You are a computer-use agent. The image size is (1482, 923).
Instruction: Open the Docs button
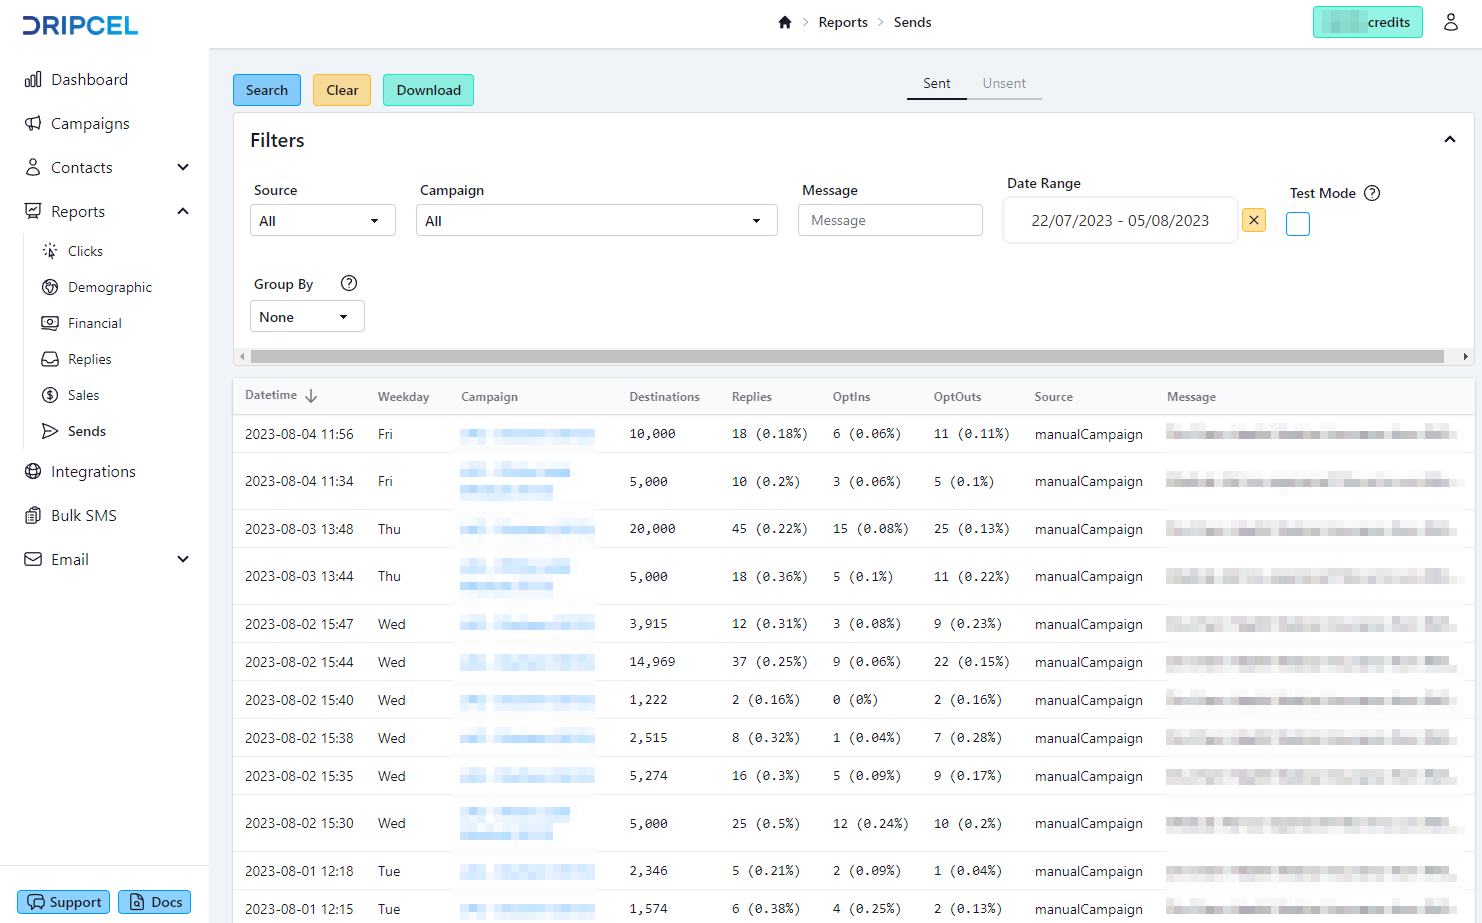[154, 902]
